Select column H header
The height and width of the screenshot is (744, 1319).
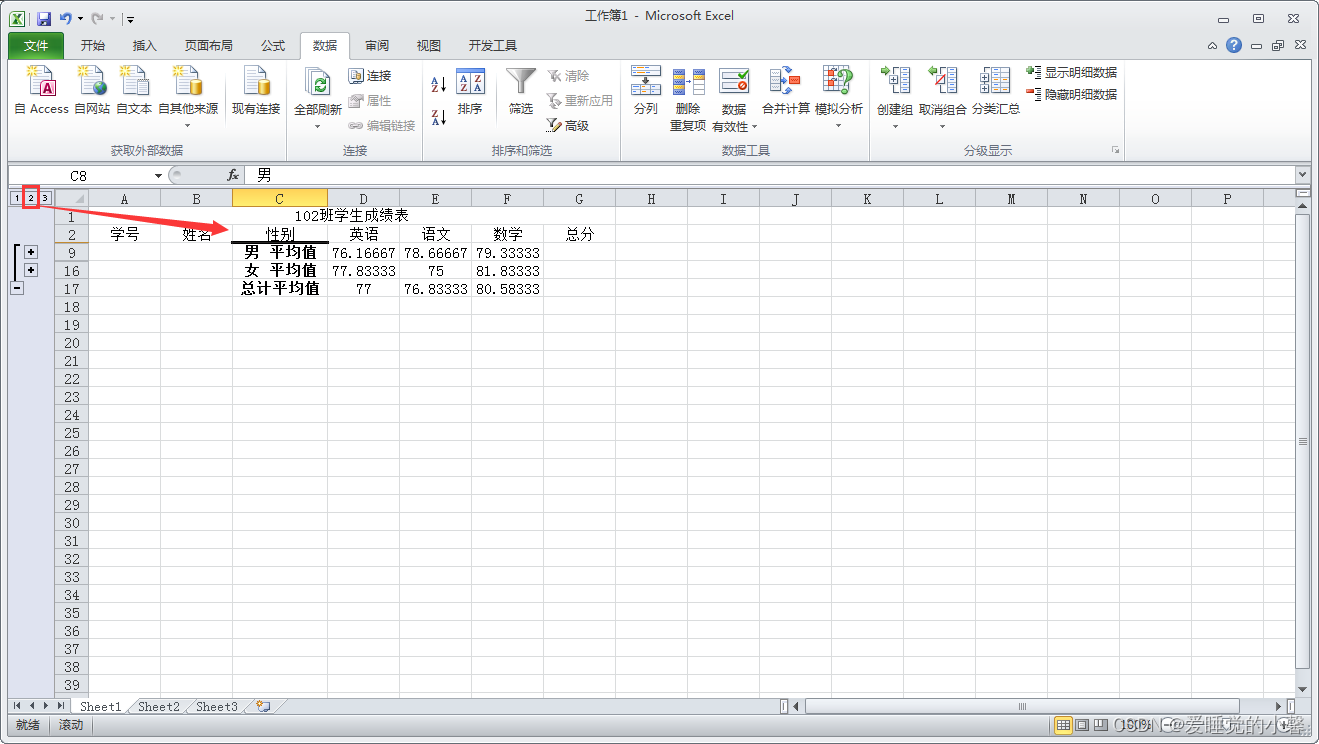(651, 198)
